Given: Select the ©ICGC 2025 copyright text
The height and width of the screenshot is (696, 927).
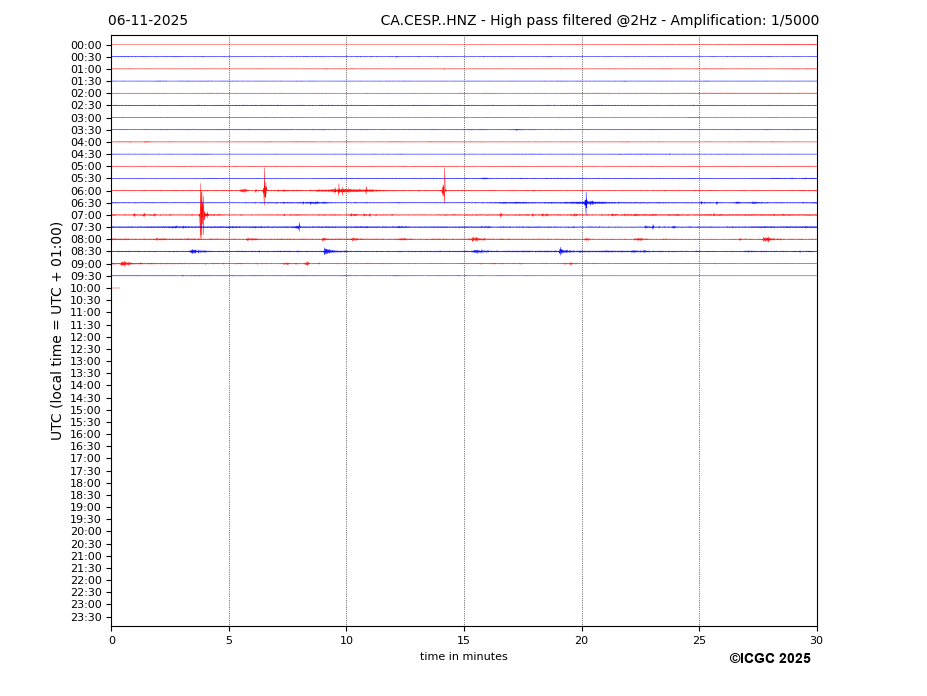Looking at the screenshot, I should (x=769, y=659).
